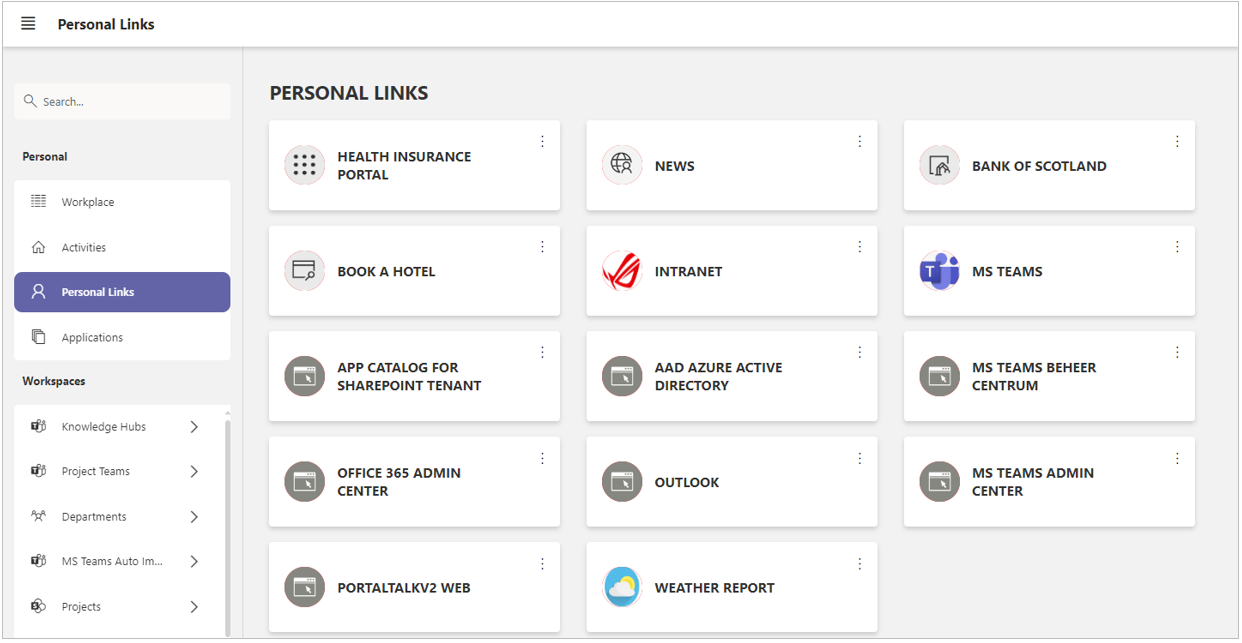Click the Book a Hotel icon

tap(305, 271)
